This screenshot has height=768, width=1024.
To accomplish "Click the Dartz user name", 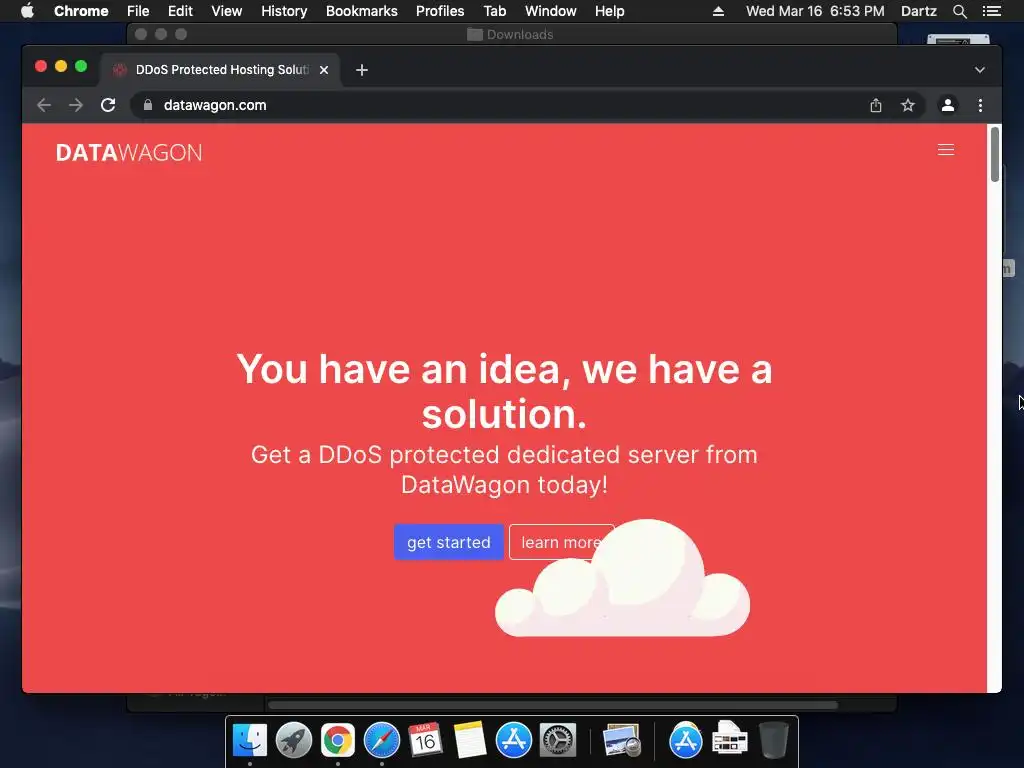I will coord(918,11).
